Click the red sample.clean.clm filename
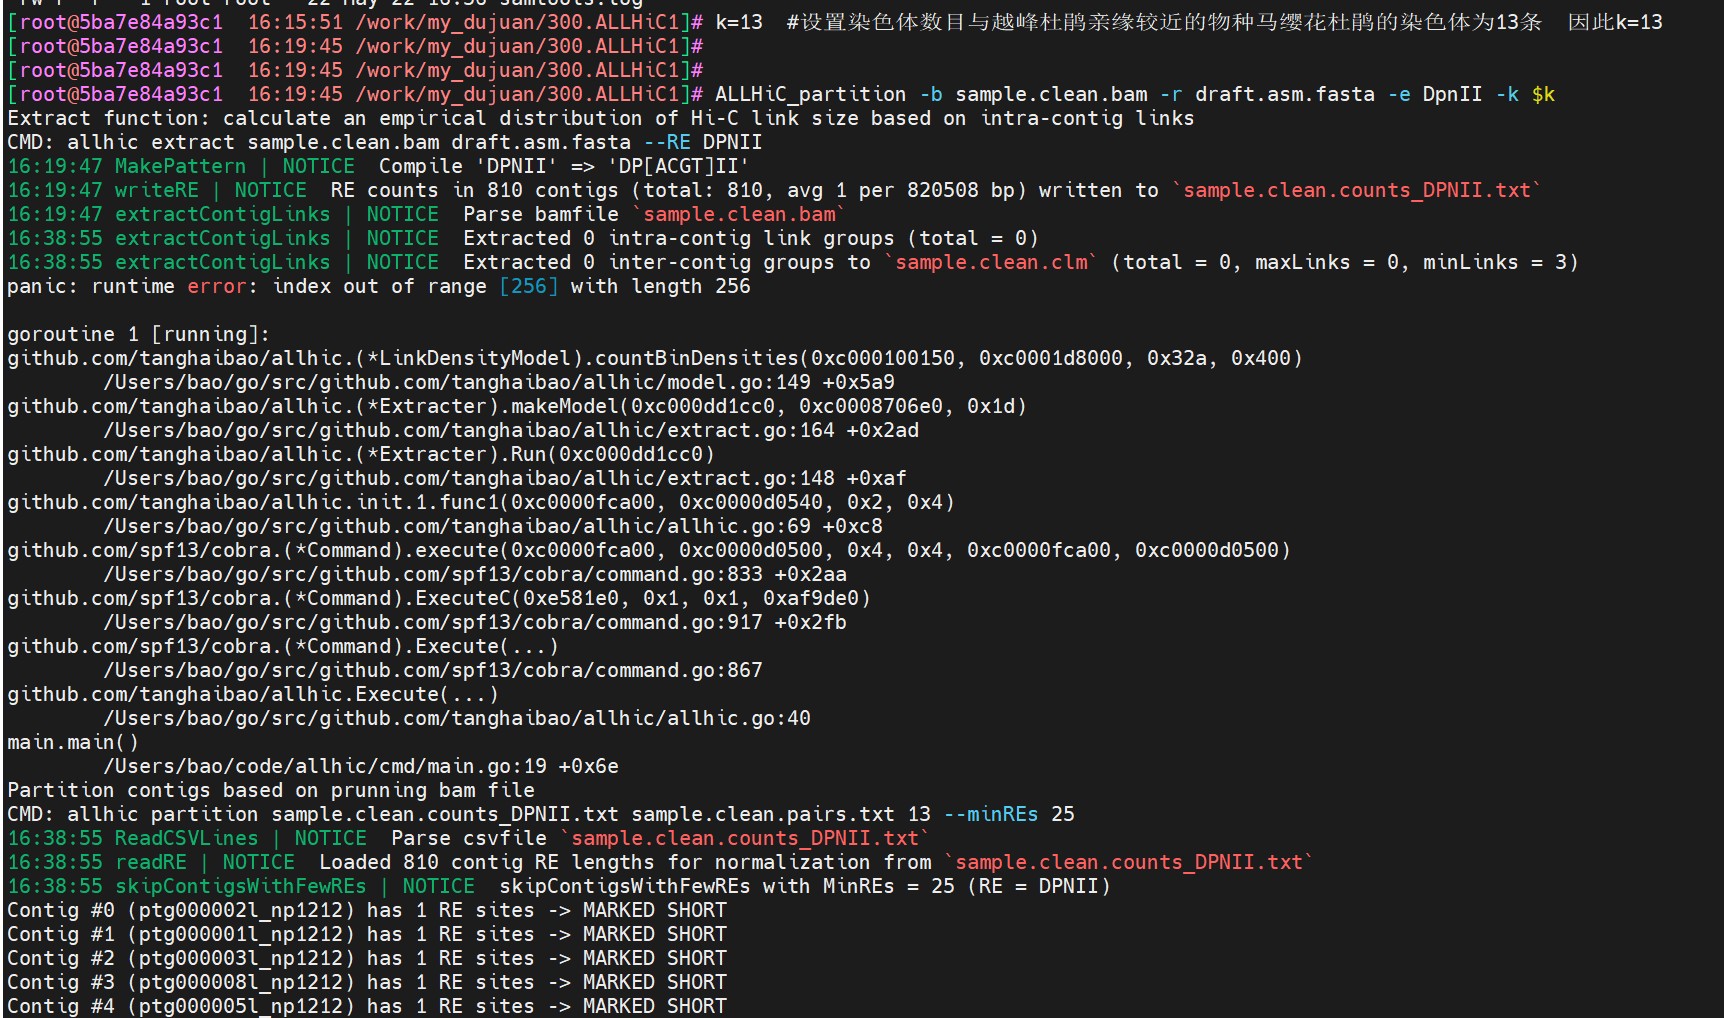Image resolution: width=1724 pixels, height=1018 pixels. click(x=991, y=262)
